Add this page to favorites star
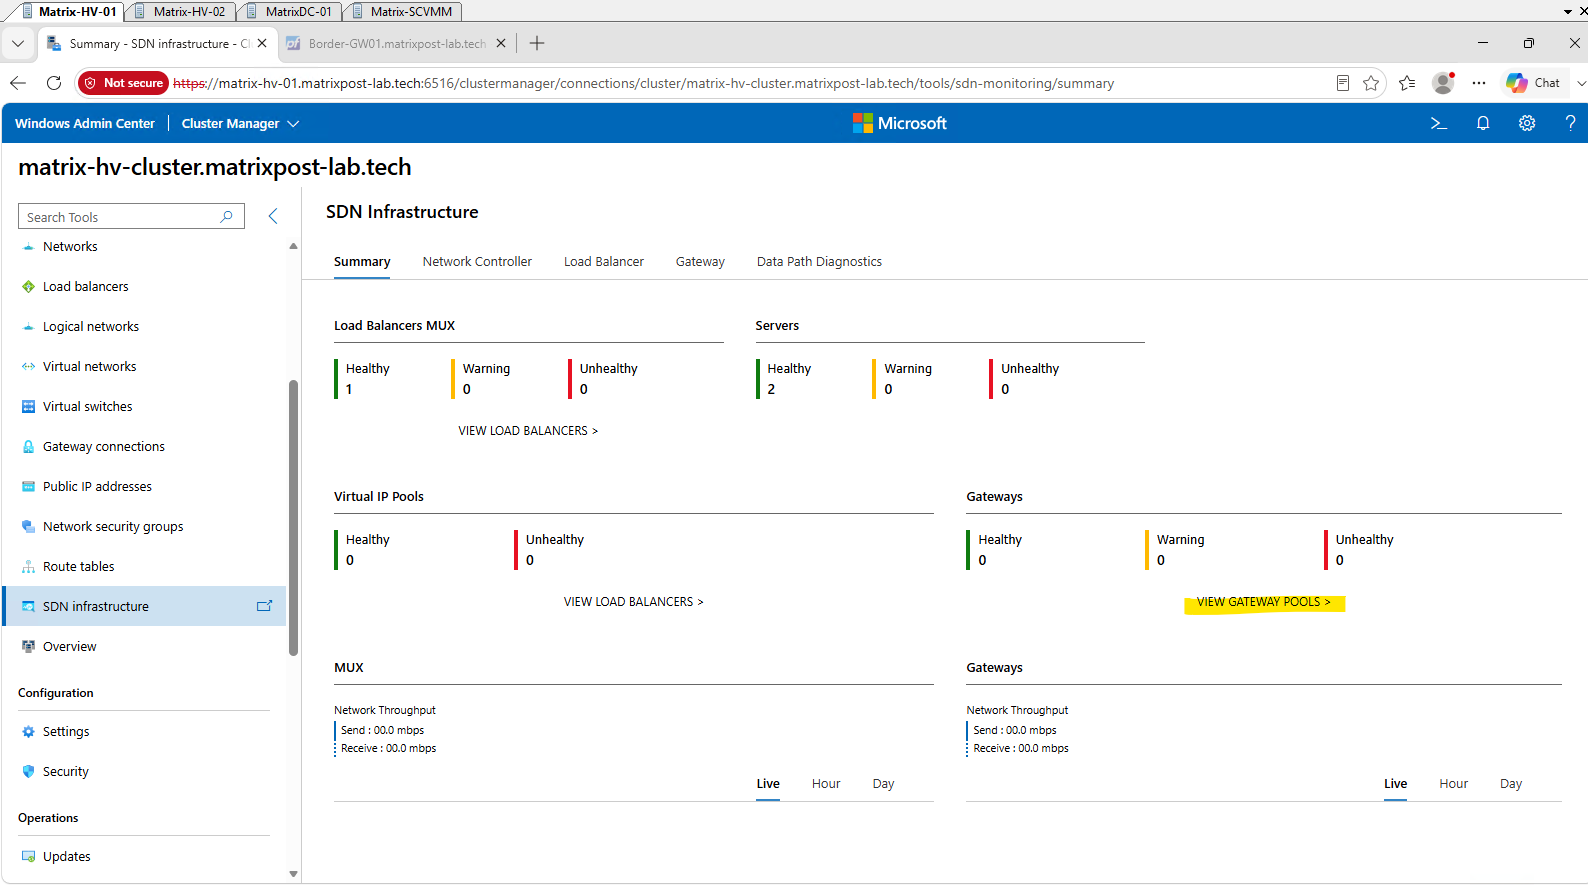 [x=1371, y=83]
